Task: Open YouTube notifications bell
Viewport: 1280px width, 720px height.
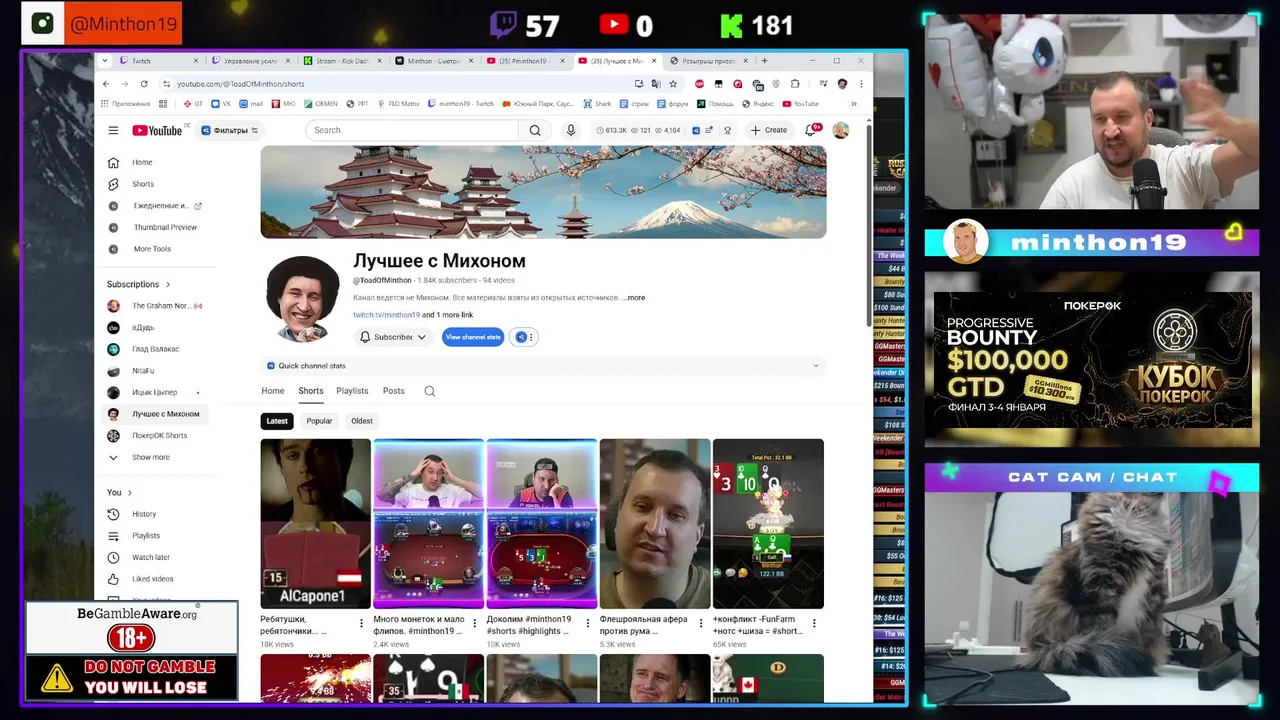Action: (x=811, y=130)
